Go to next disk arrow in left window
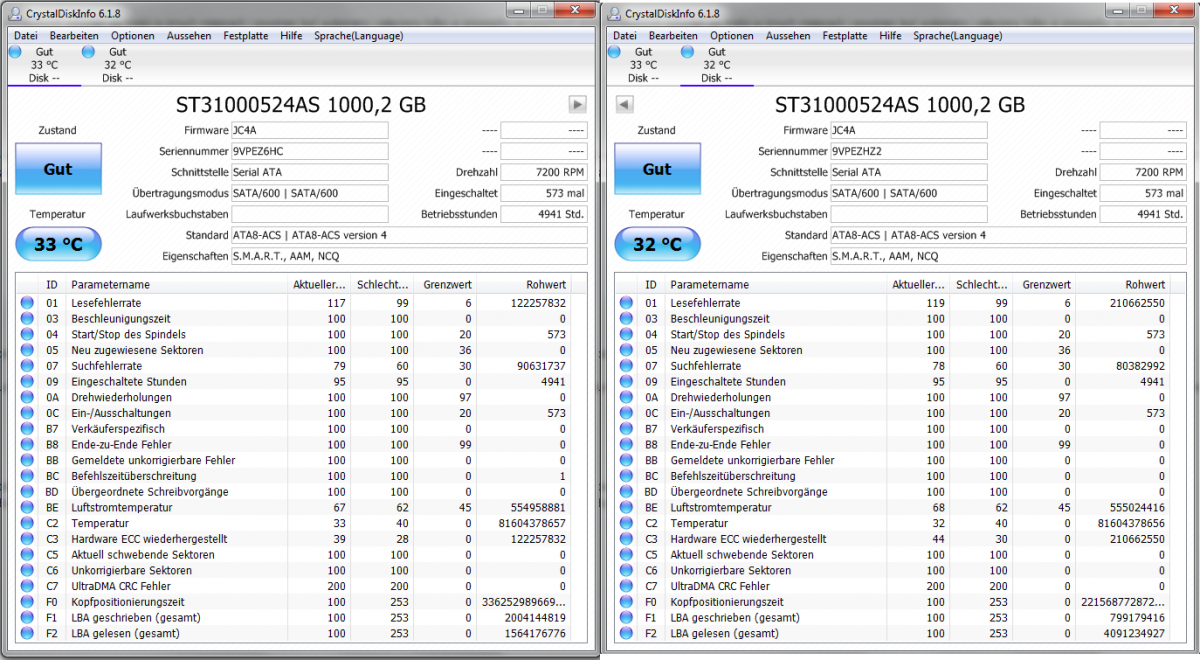Screen dimensions: 1200x660 [x=577, y=104]
